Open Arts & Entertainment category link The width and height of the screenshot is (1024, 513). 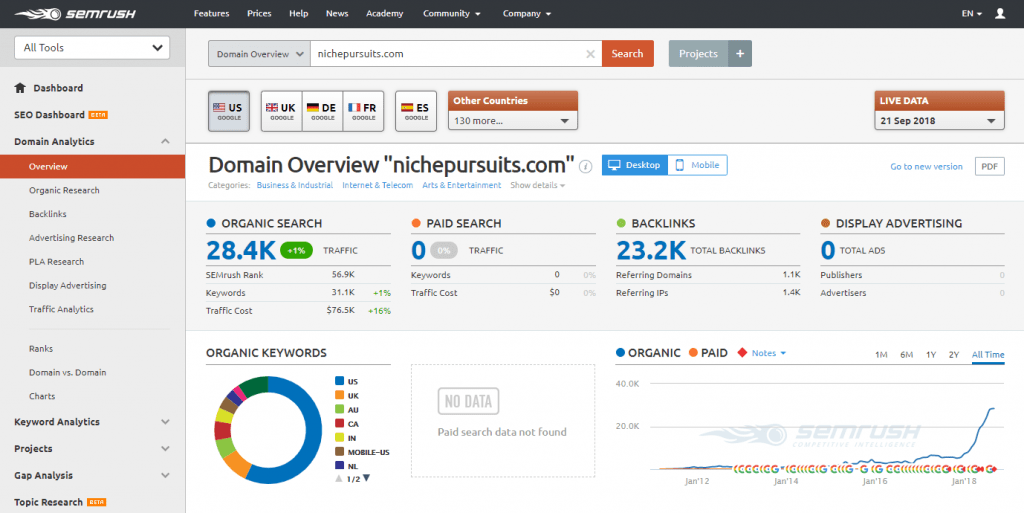point(462,185)
